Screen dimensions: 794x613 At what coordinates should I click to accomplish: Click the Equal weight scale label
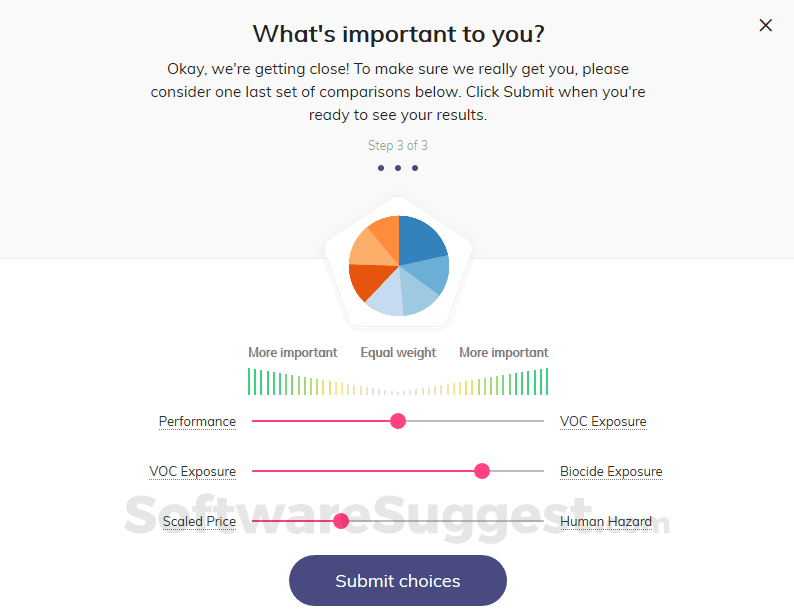[x=398, y=352]
